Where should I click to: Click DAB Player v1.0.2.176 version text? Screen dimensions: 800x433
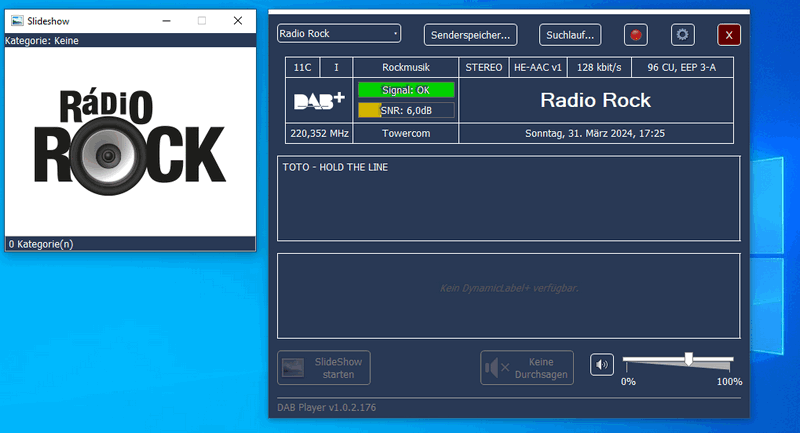click(x=327, y=407)
